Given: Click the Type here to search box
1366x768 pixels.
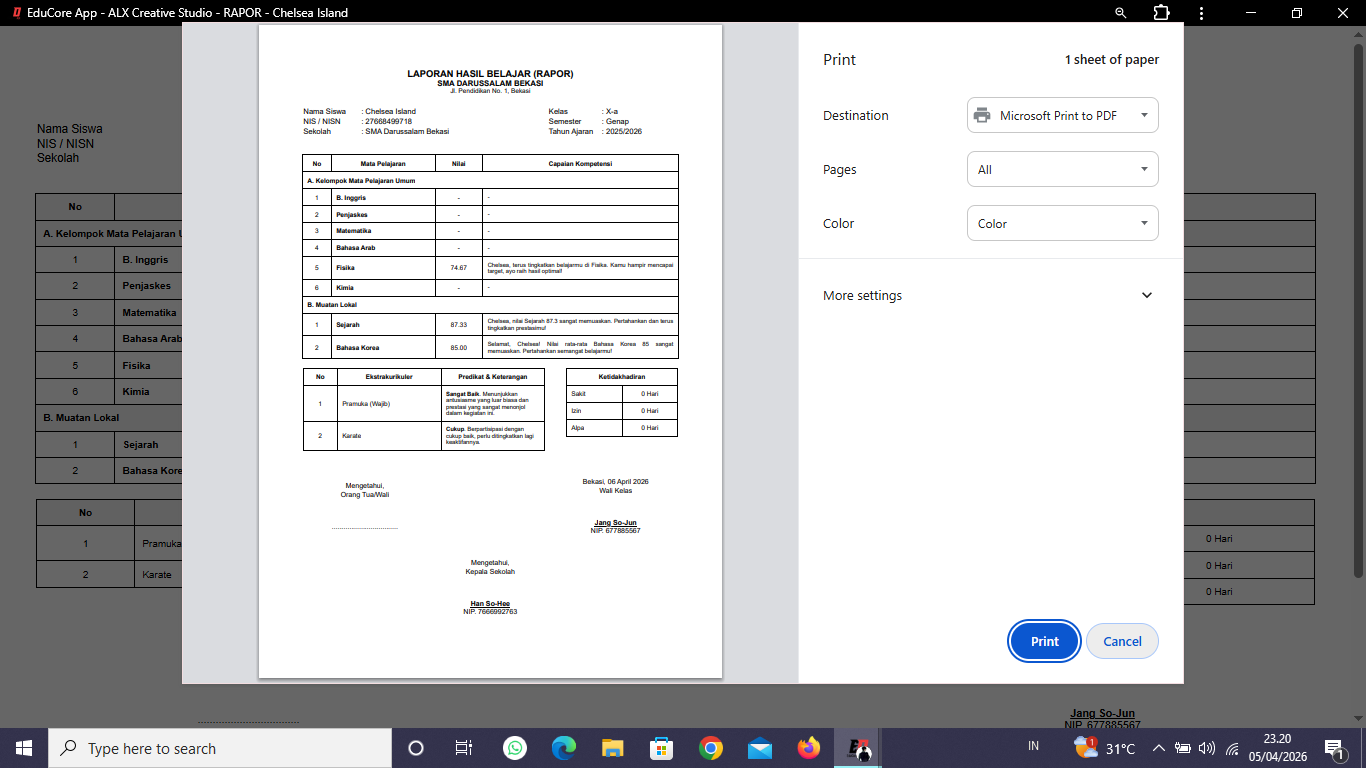Looking at the screenshot, I should [x=220, y=748].
